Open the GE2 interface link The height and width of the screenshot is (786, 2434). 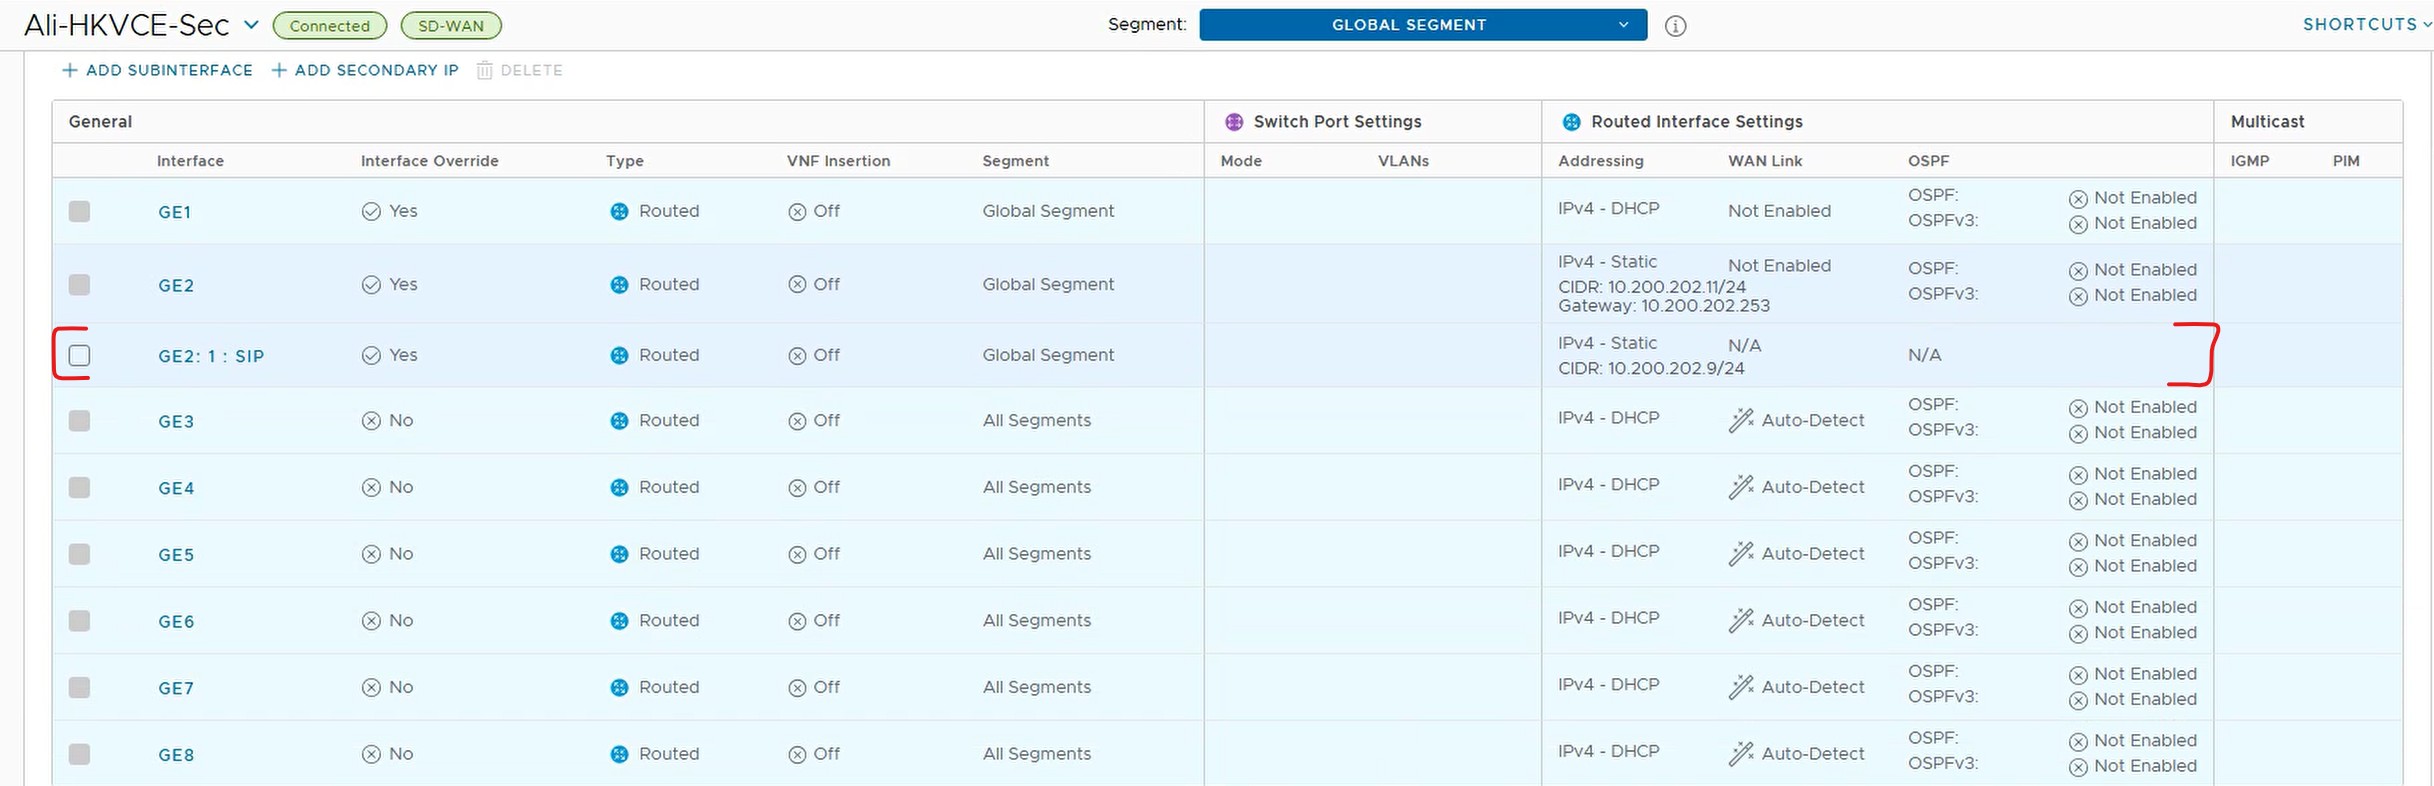(x=176, y=286)
